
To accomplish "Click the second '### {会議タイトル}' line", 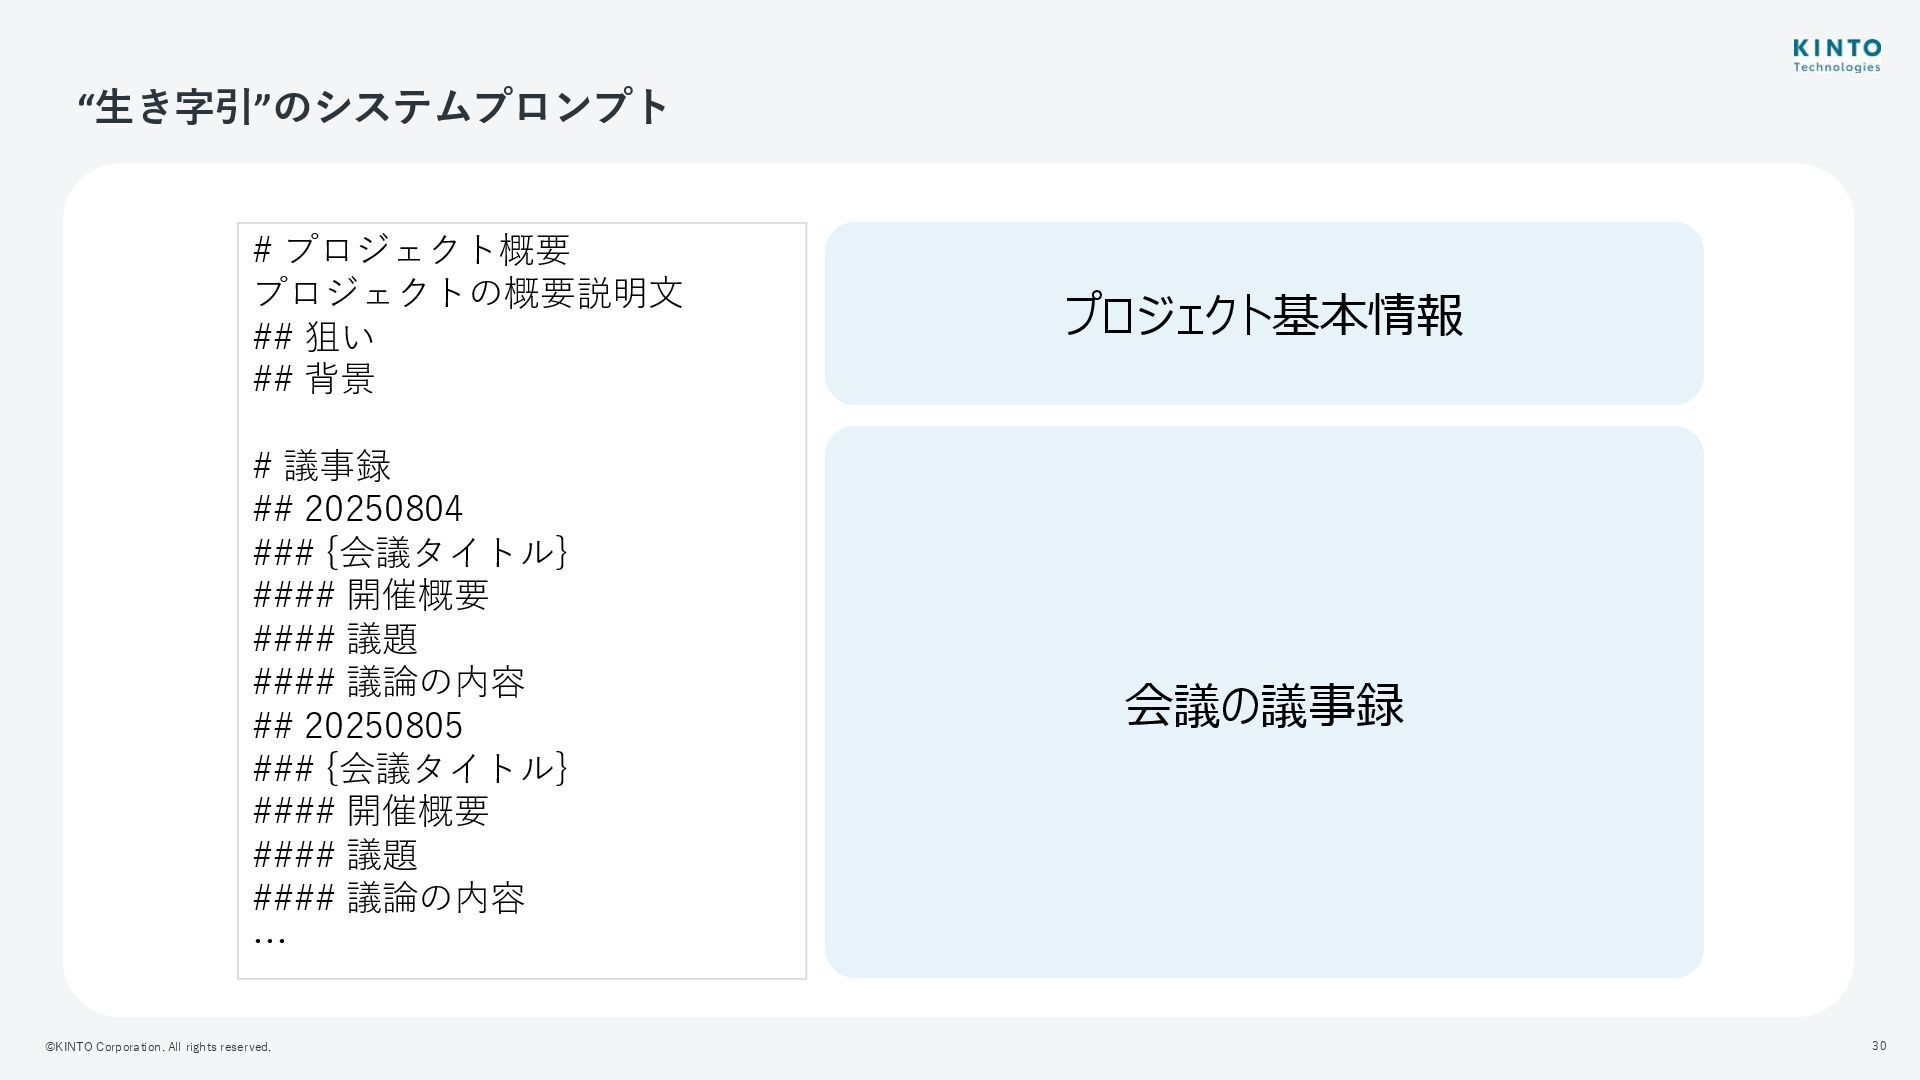I will click(411, 768).
